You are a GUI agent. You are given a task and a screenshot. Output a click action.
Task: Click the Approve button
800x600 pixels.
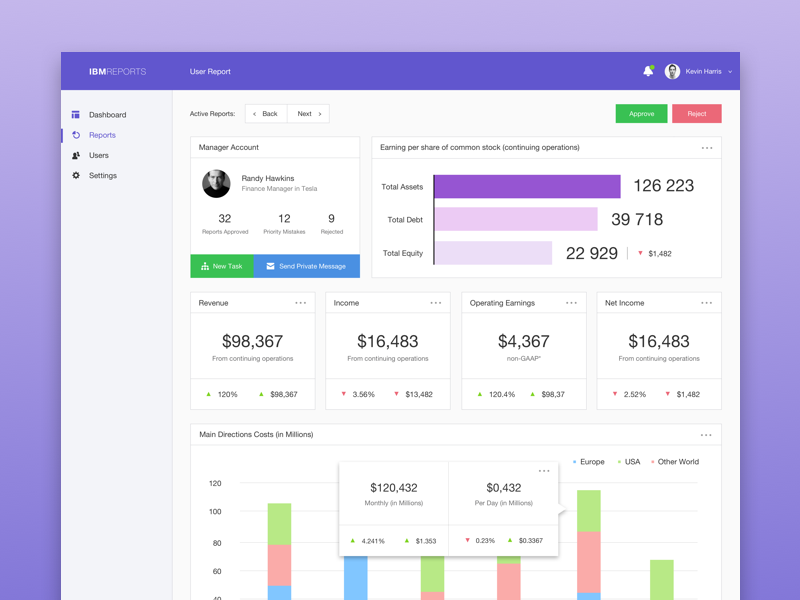641,113
